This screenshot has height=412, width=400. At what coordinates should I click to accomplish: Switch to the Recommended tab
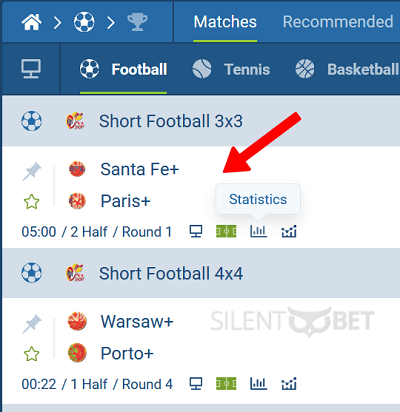pos(338,22)
